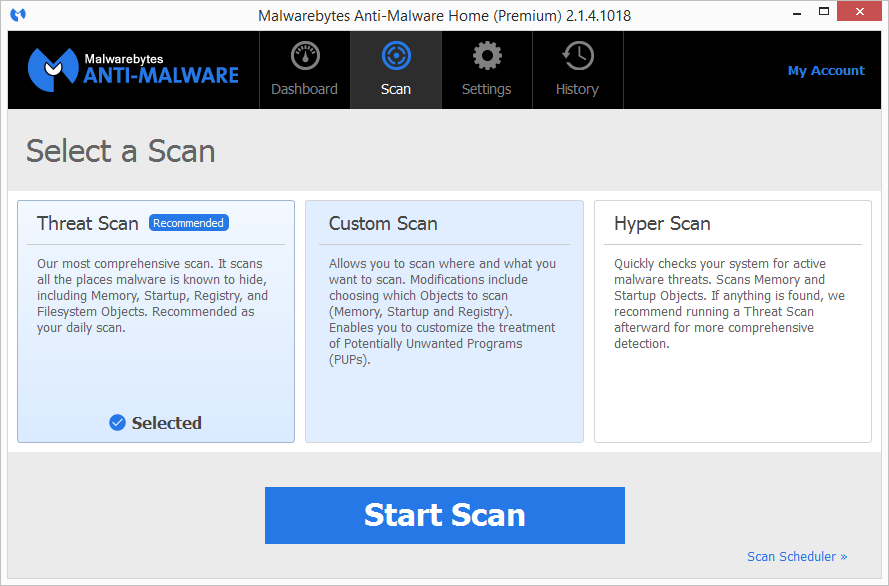
Task: Open Settings via the gear icon
Action: (x=487, y=56)
